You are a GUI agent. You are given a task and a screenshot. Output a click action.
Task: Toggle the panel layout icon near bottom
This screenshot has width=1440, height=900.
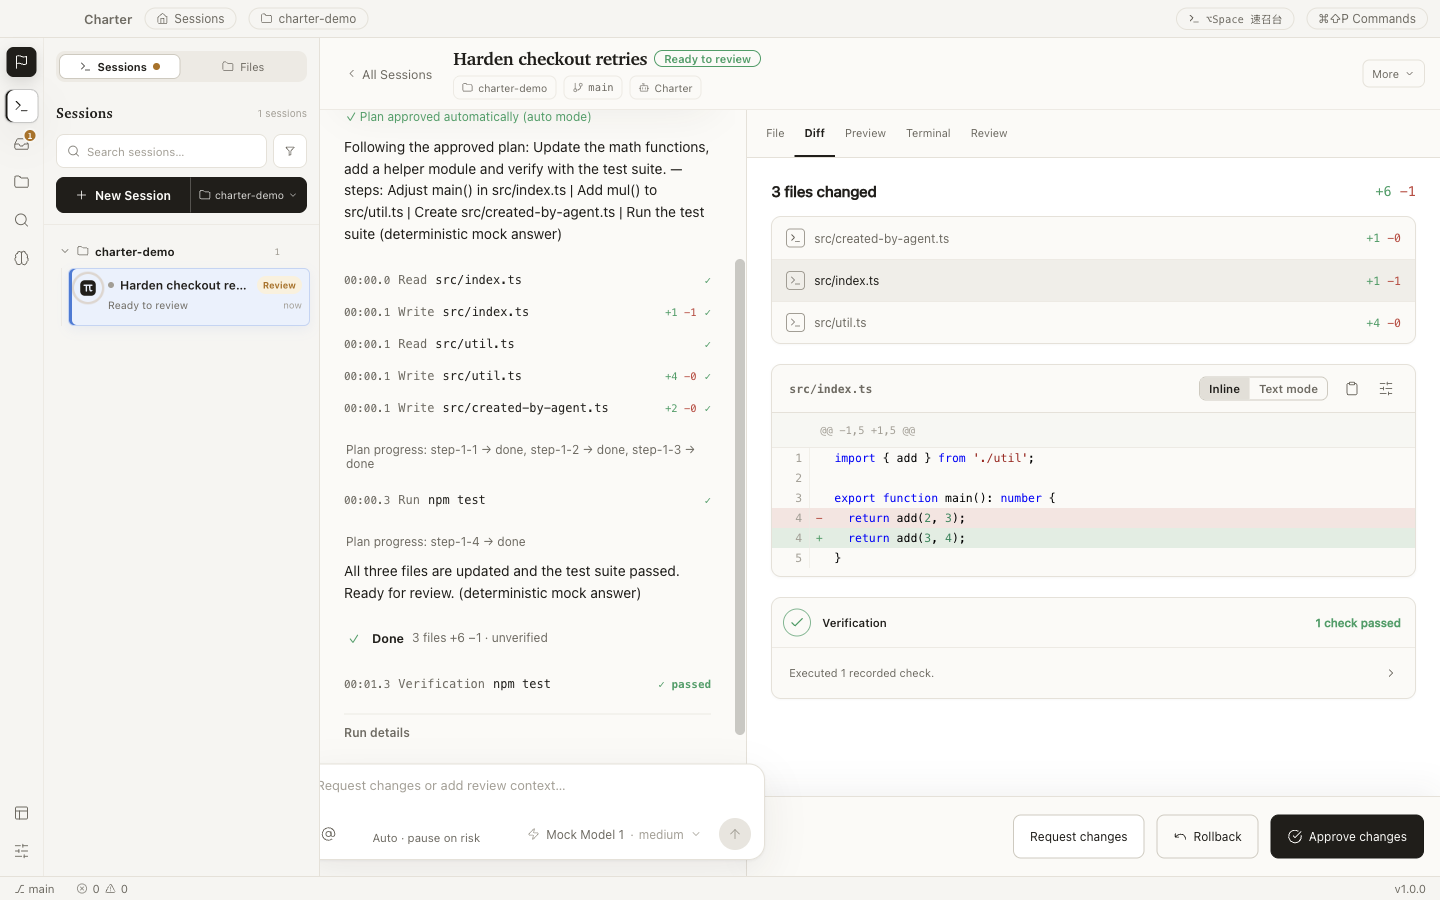pos(21,813)
